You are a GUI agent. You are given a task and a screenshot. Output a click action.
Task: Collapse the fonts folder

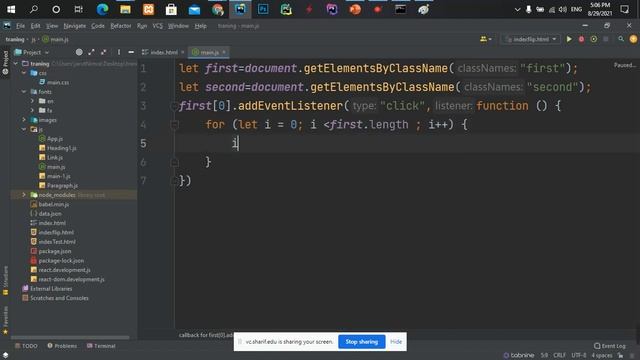pos(24,92)
